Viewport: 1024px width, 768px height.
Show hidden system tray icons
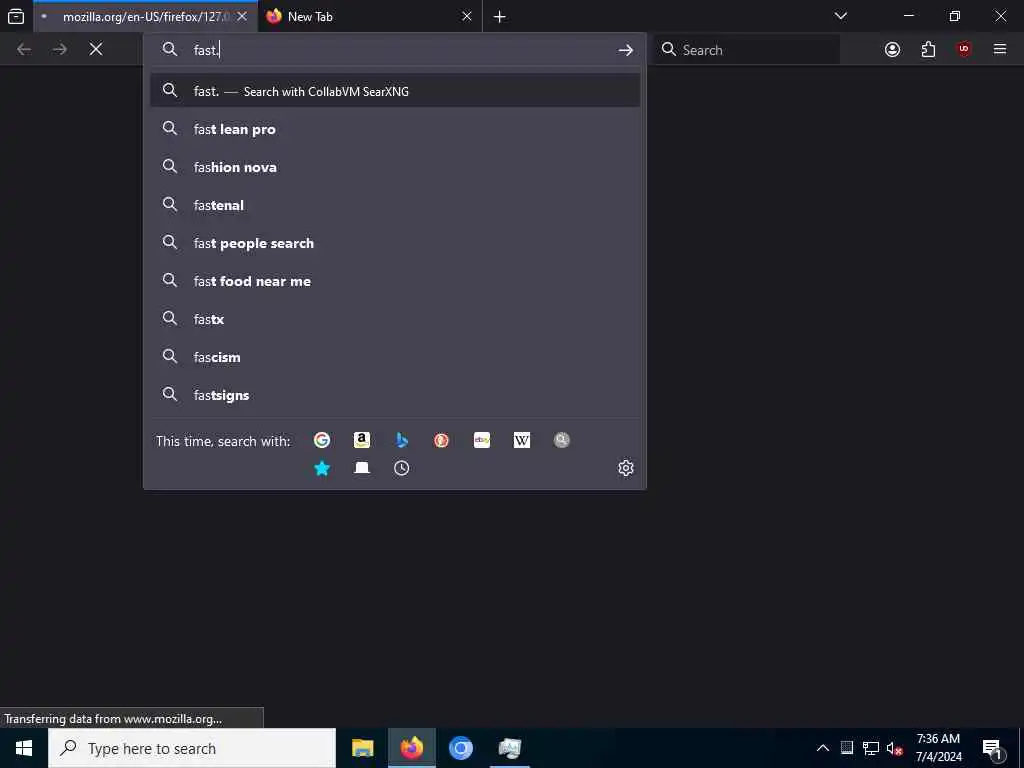[823, 748]
